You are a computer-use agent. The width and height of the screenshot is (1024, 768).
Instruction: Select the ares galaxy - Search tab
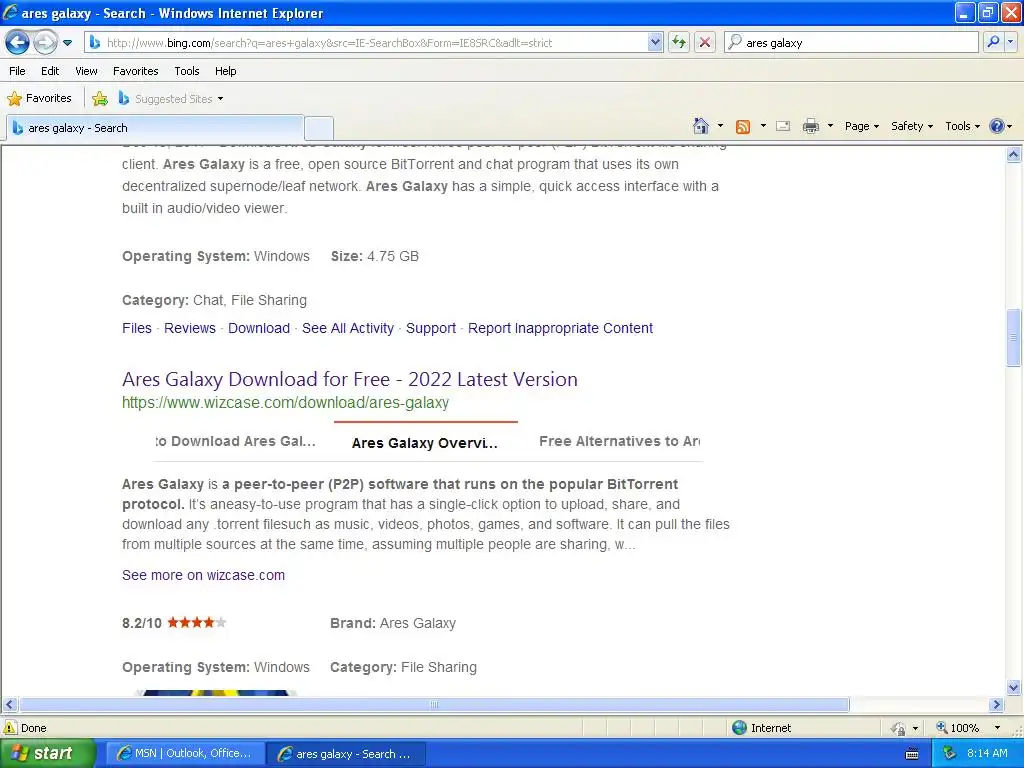[x=155, y=128]
